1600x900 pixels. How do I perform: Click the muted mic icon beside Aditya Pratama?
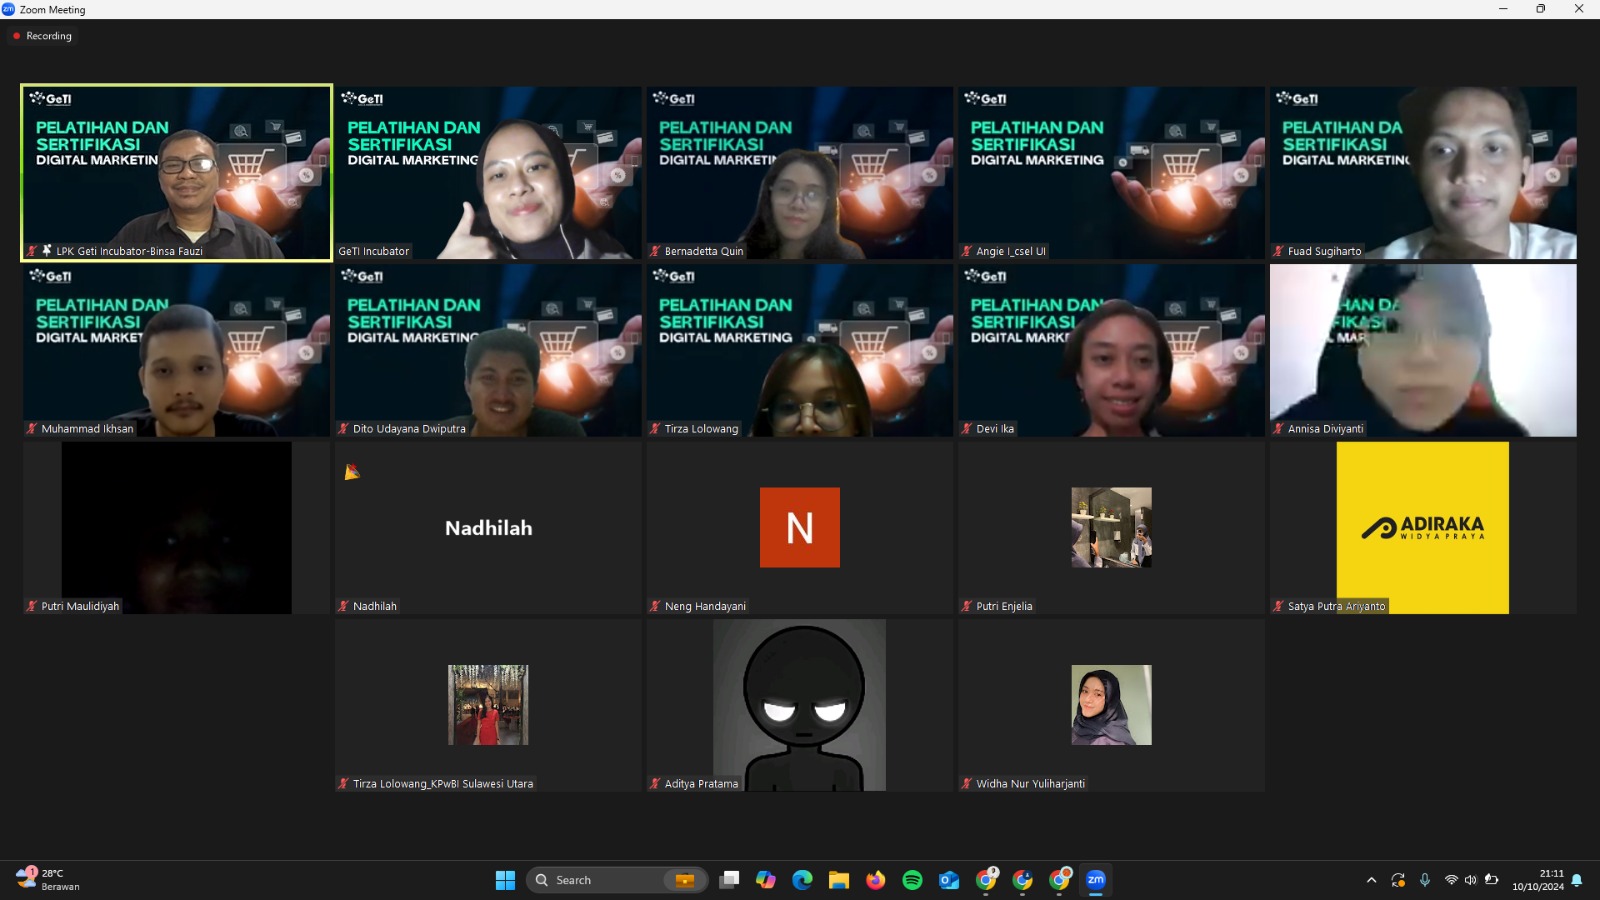655,784
